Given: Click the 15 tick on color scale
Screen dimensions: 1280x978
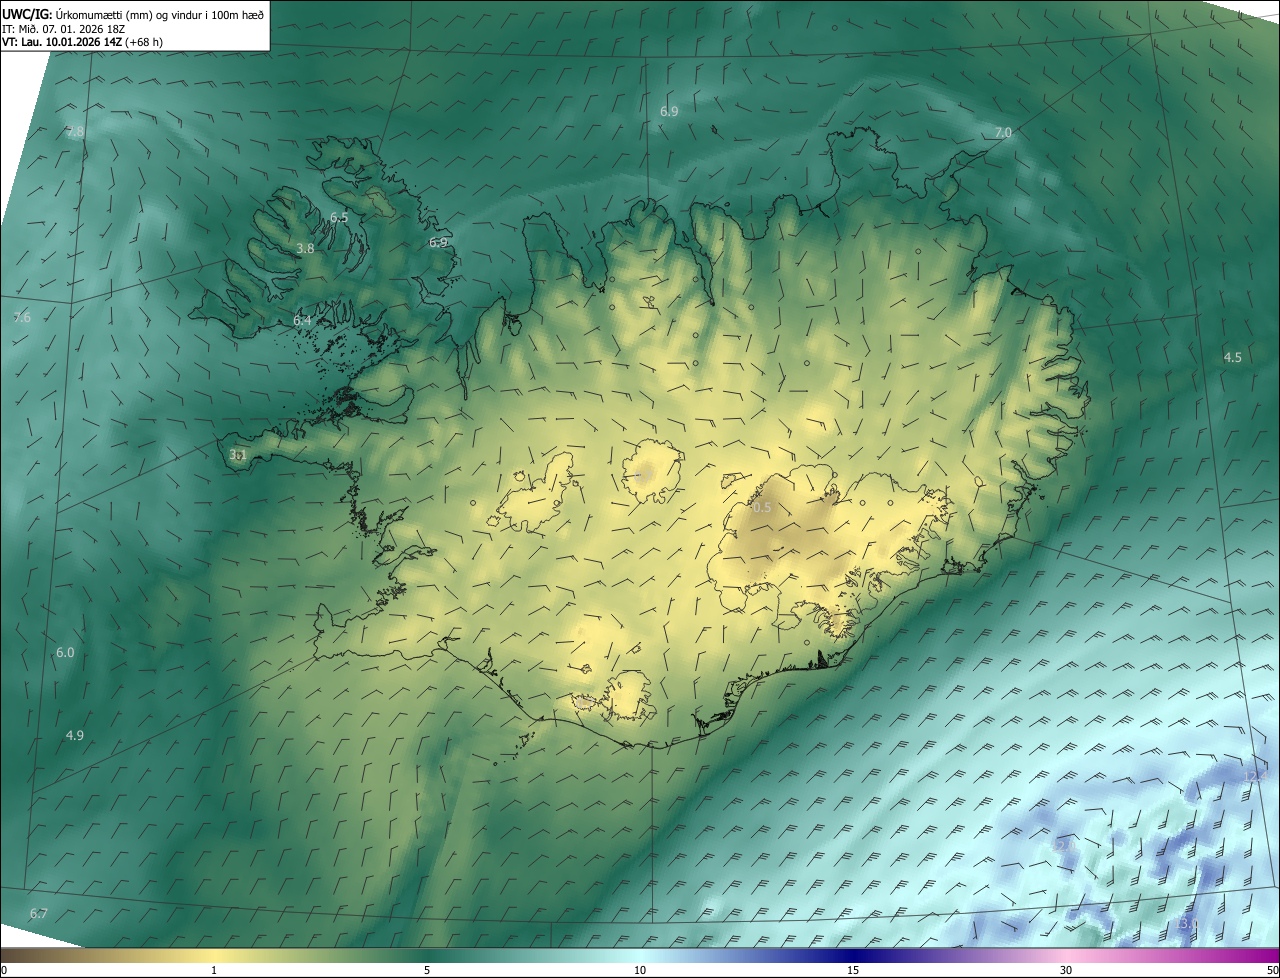Looking at the screenshot, I should pyautogui.click(x=853, y=970).
